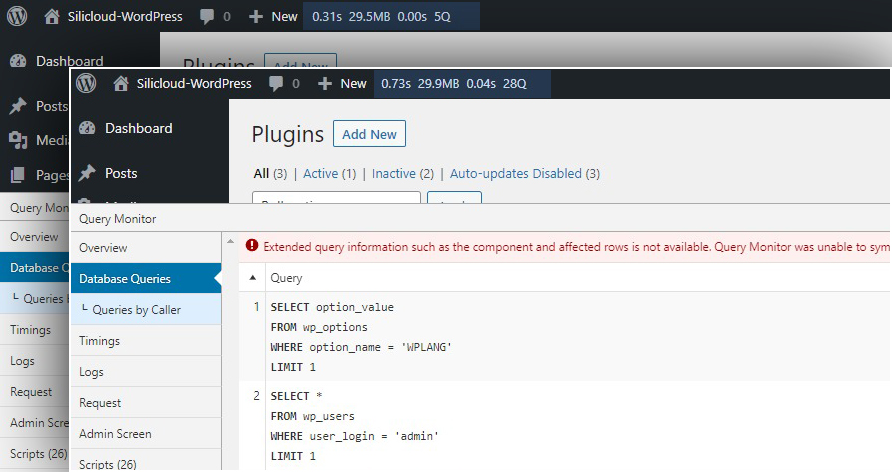This screenshot has height=472, width=892.
Task: Open Posts menu in front window sidebar
Action: coord(121,173)
